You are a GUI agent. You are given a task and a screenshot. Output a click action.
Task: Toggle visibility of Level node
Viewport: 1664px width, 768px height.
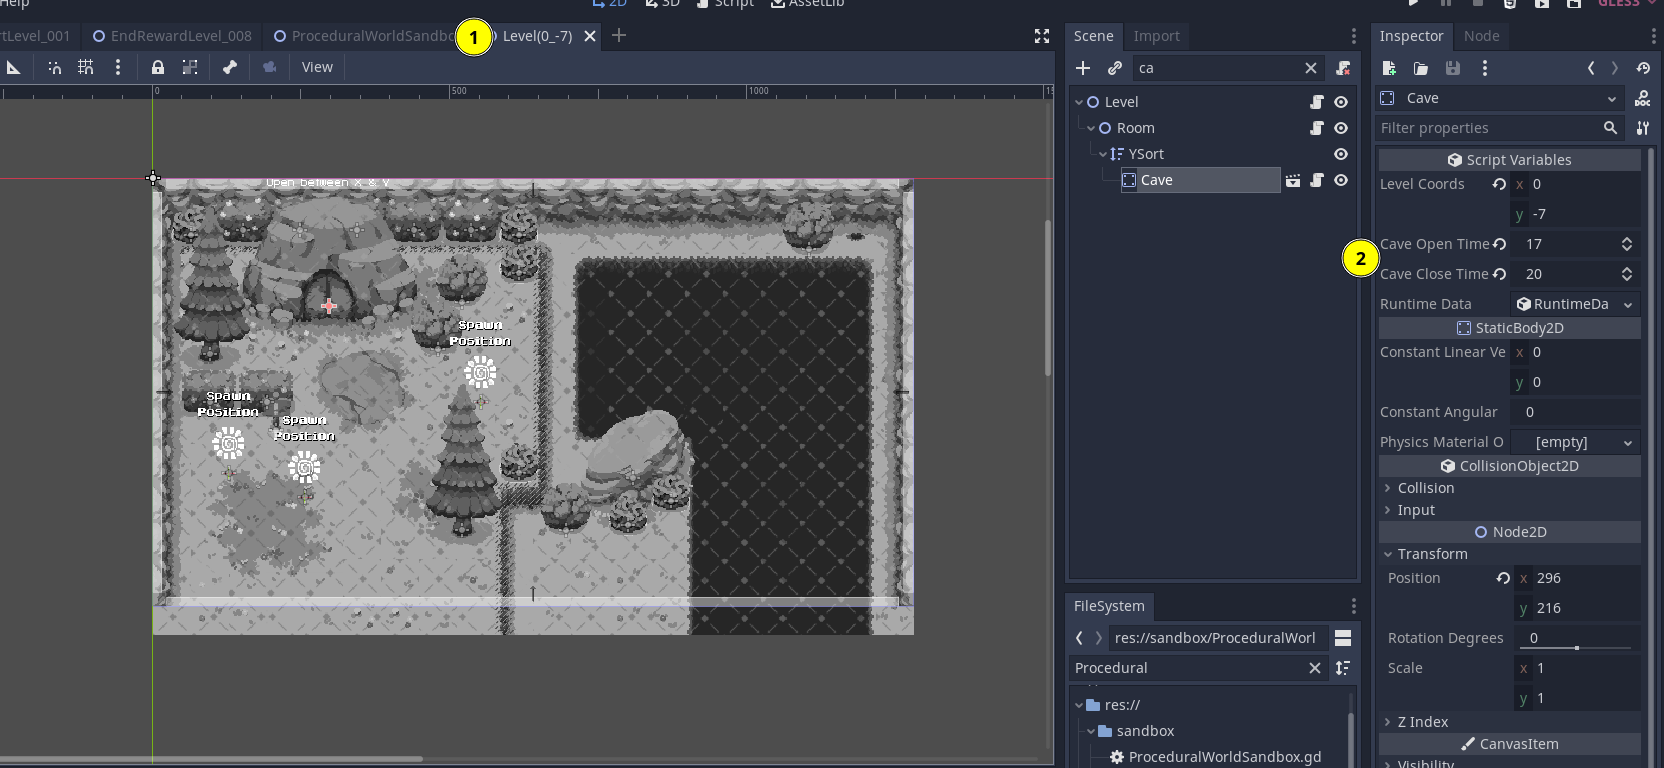point(1341,102)
